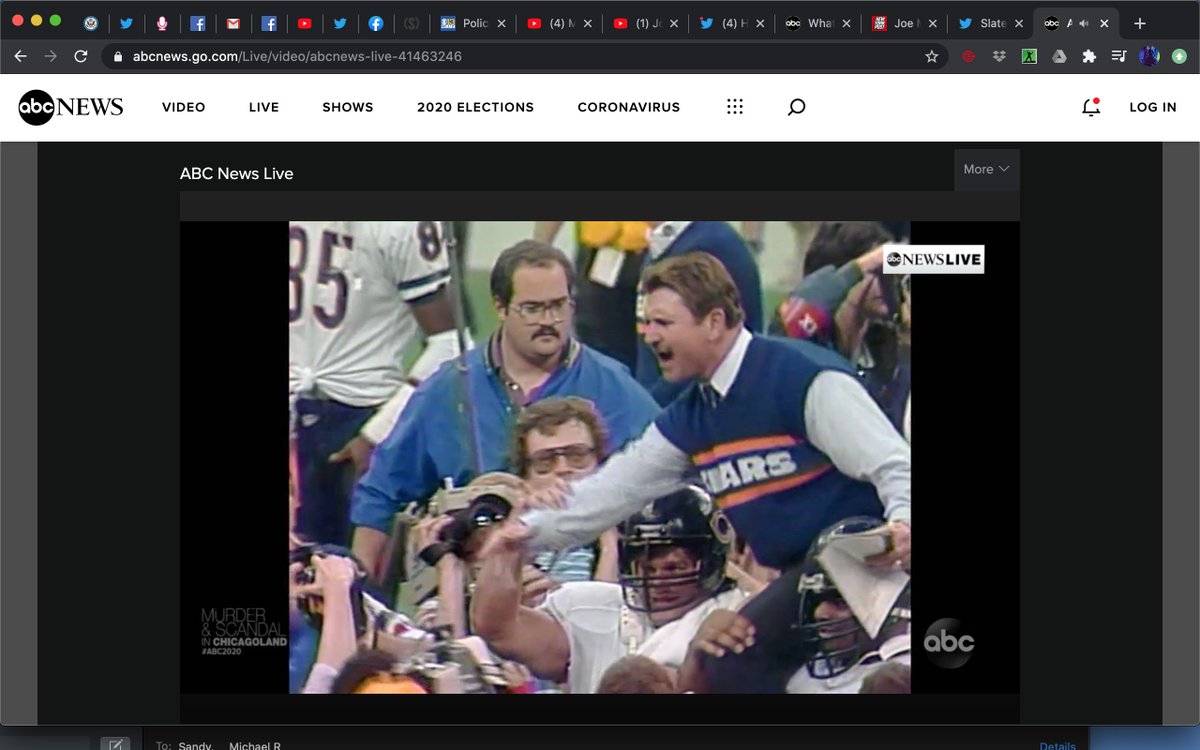
Task: Open the CORONAVIRUS section
Action: 629,107
